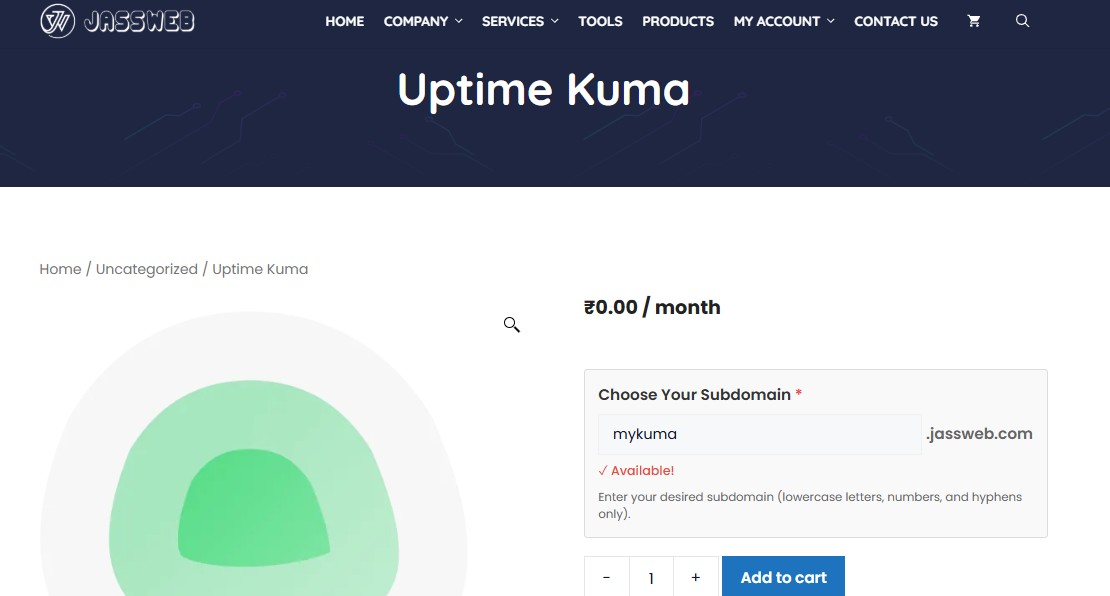This screenshot has height=596, width=1110.
Task: Click the JassWeb text wordmark
Action: click(x=139, y=22)
